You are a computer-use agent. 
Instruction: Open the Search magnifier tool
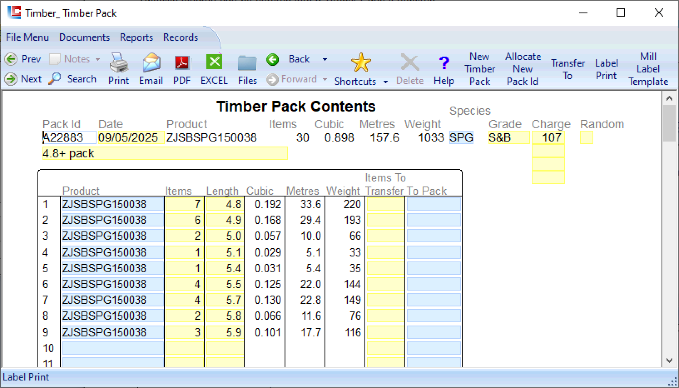(72, 79)
